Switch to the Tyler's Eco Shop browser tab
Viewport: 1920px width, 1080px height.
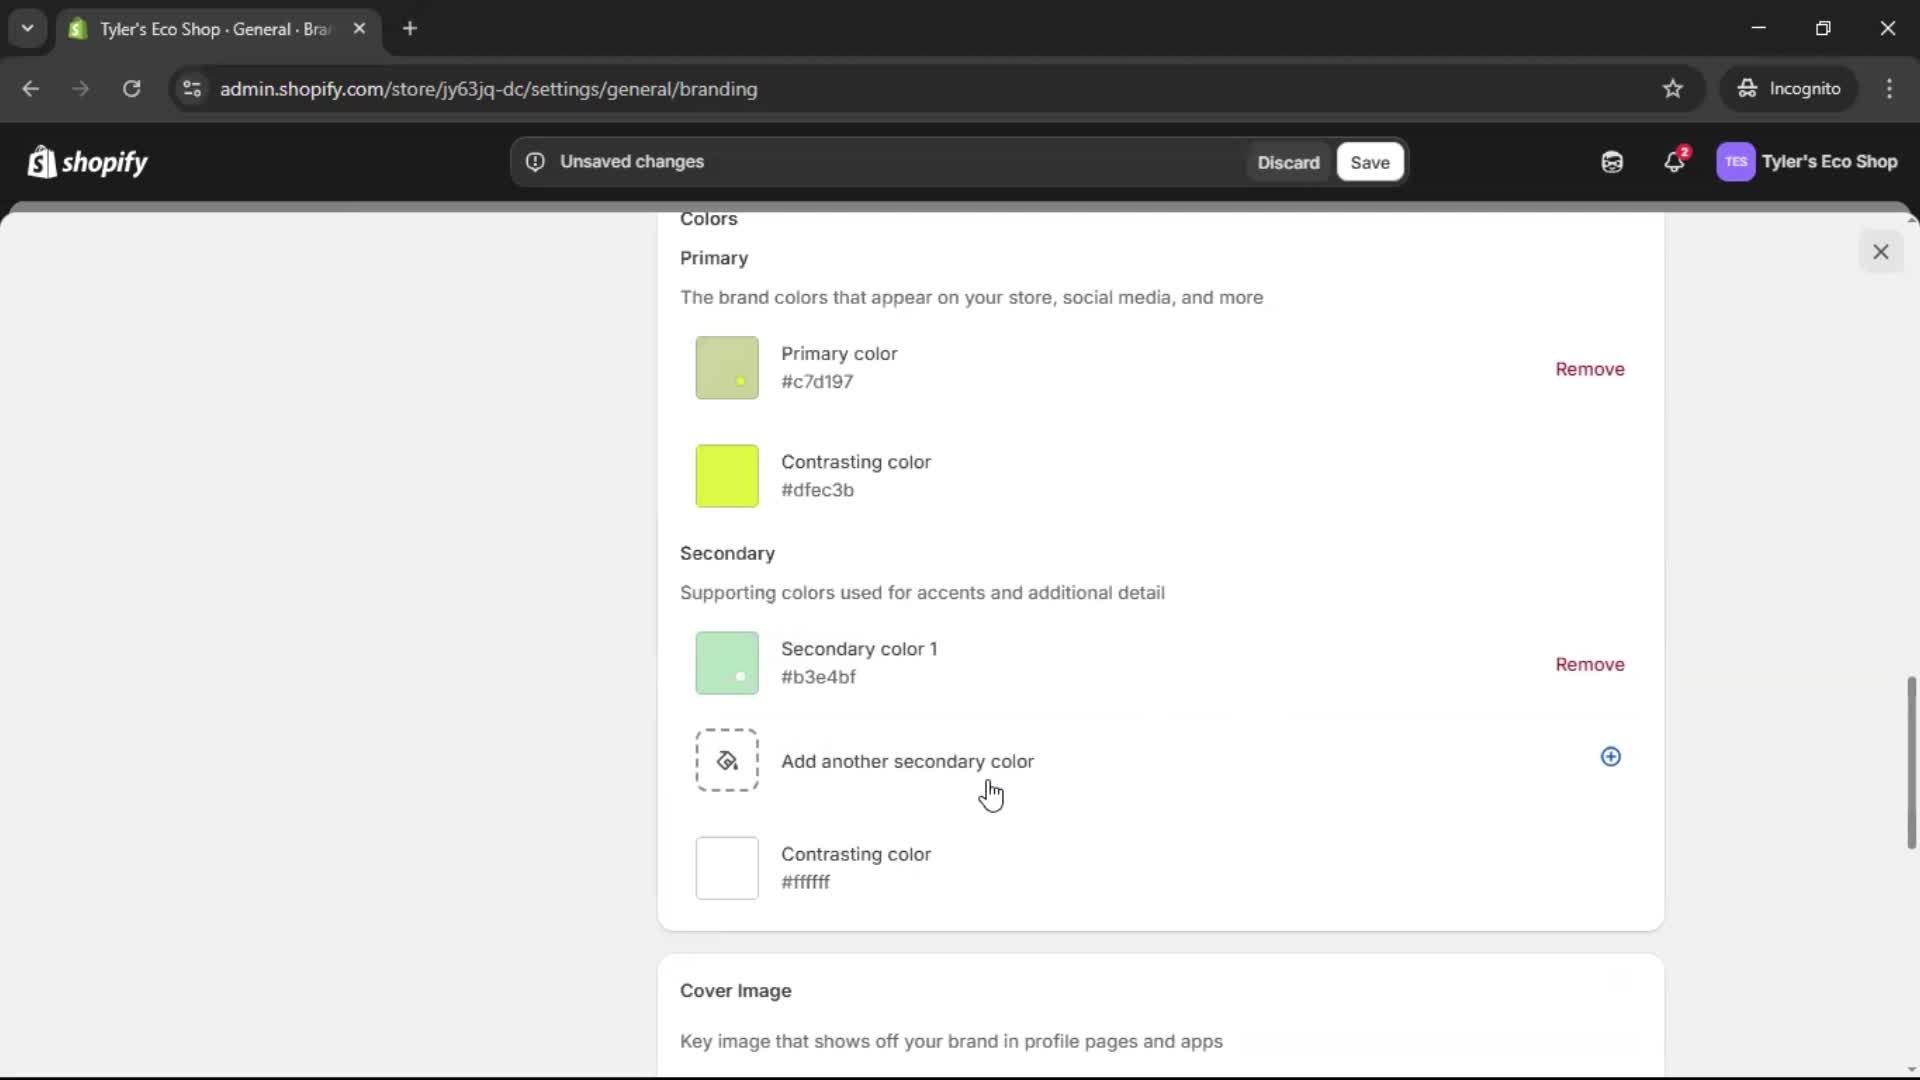point(200,29)
